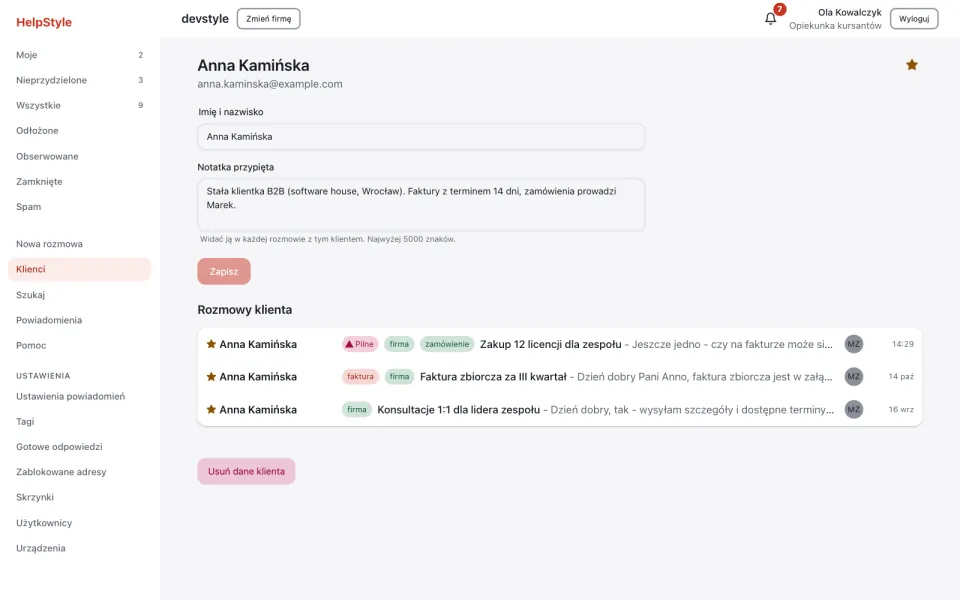Start Nowa rozmowa
The height and width of the screenshot is (600, 960).
coord(80,244)
